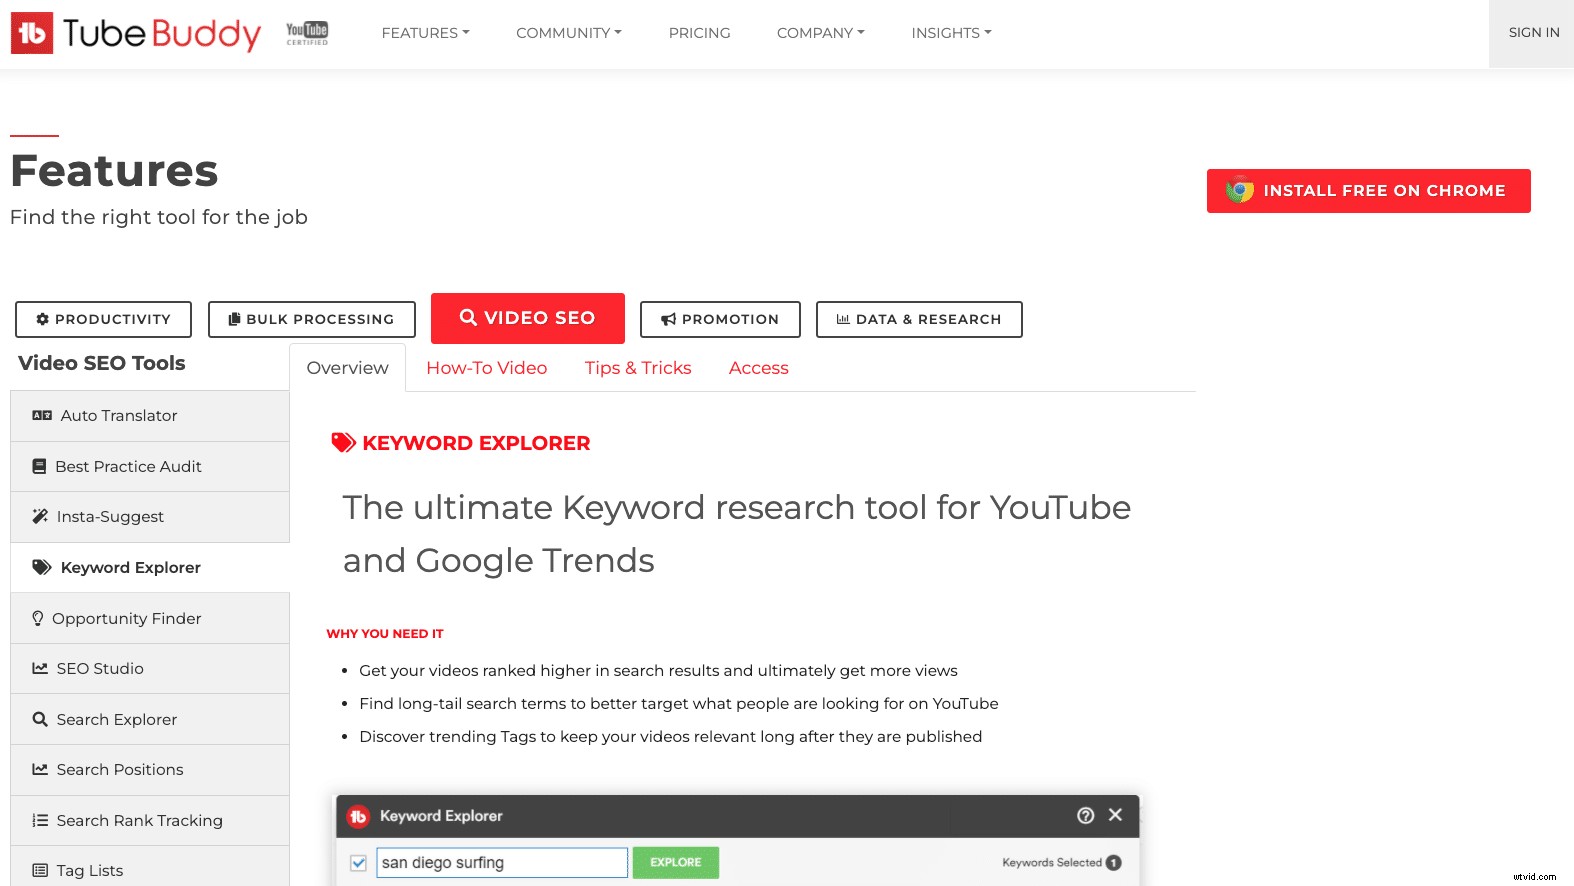Image resolution: width=1574 pixels, height=886 pixels.
Task: Click the bullet about long-tail search terms
Action: point(679,704)
